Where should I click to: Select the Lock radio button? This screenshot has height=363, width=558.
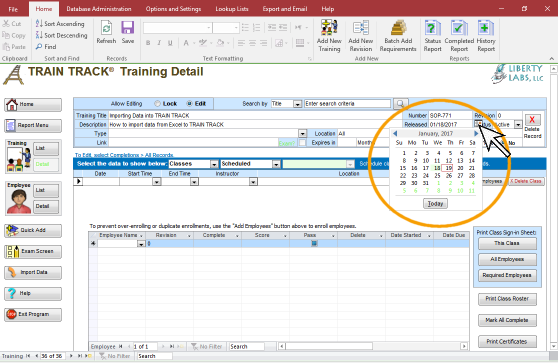[x=157, y=104]
